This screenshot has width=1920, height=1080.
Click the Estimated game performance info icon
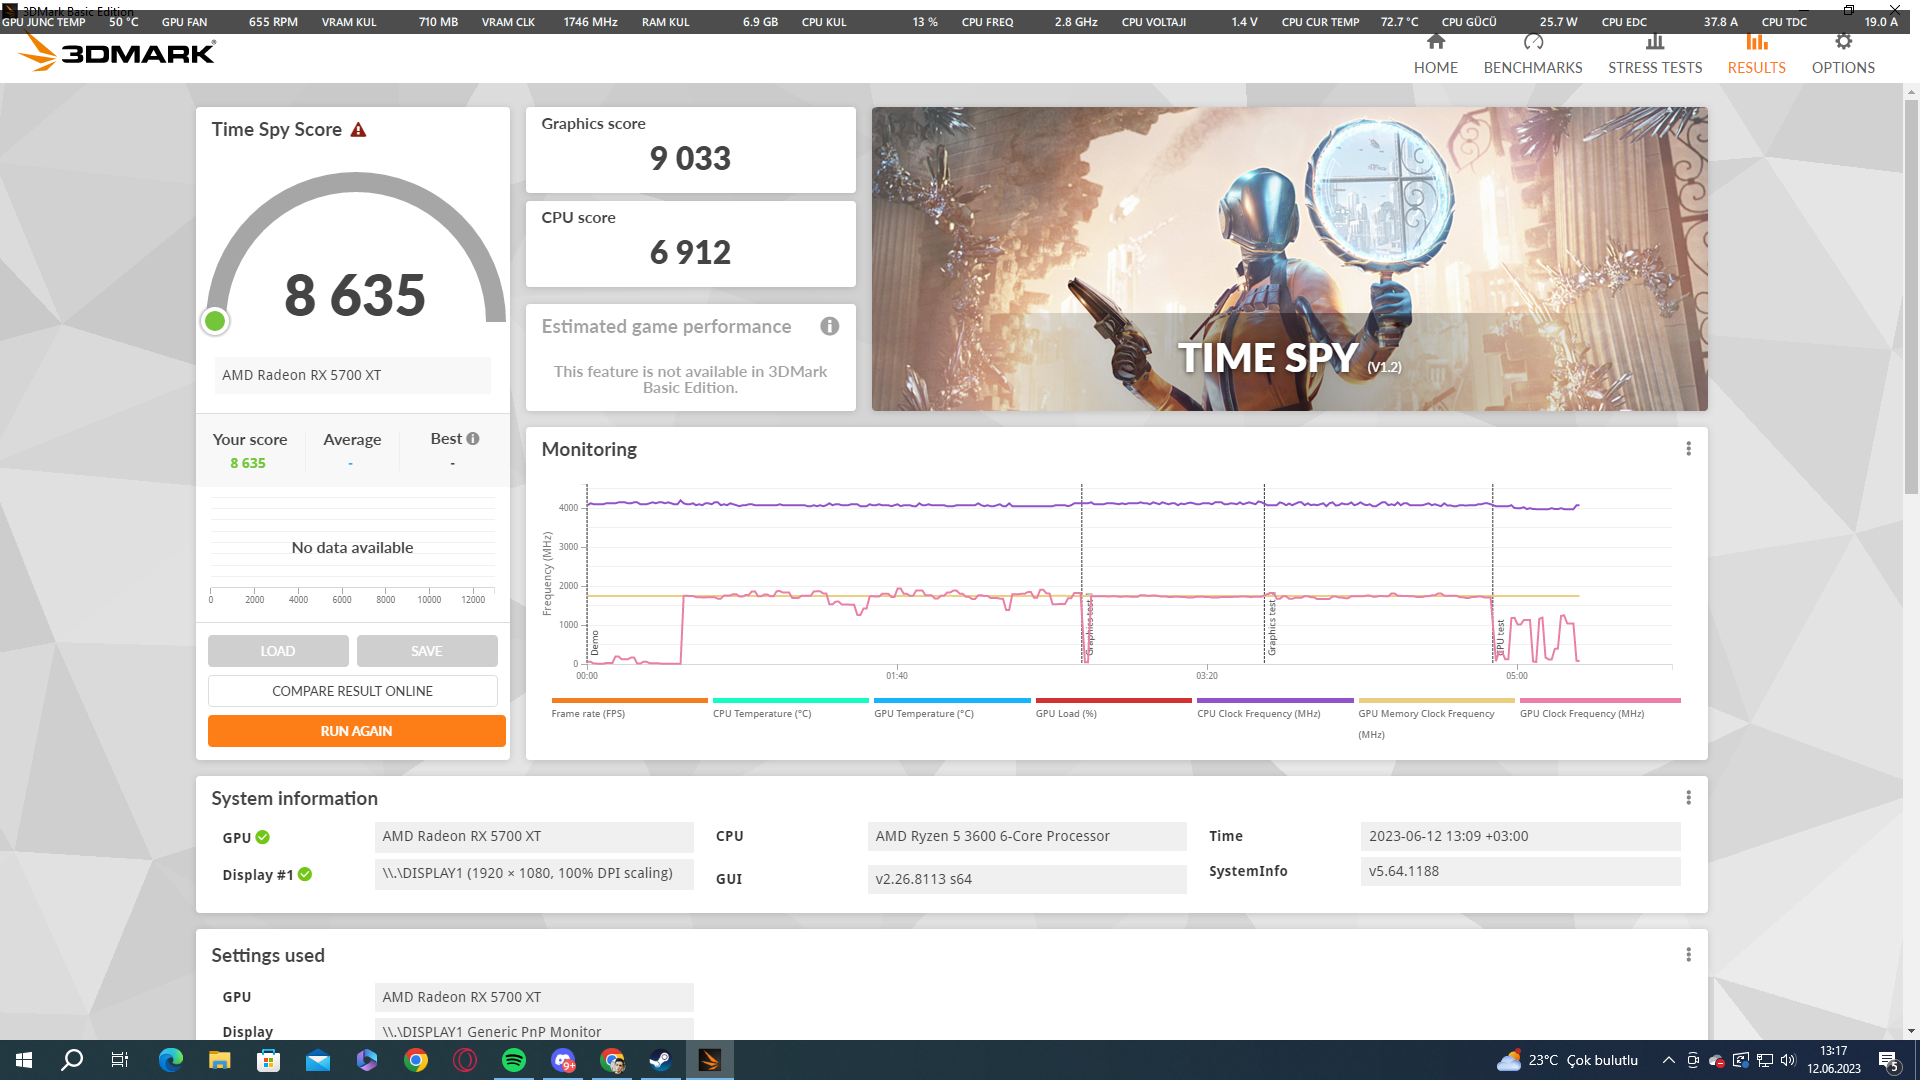click(829, 326)
